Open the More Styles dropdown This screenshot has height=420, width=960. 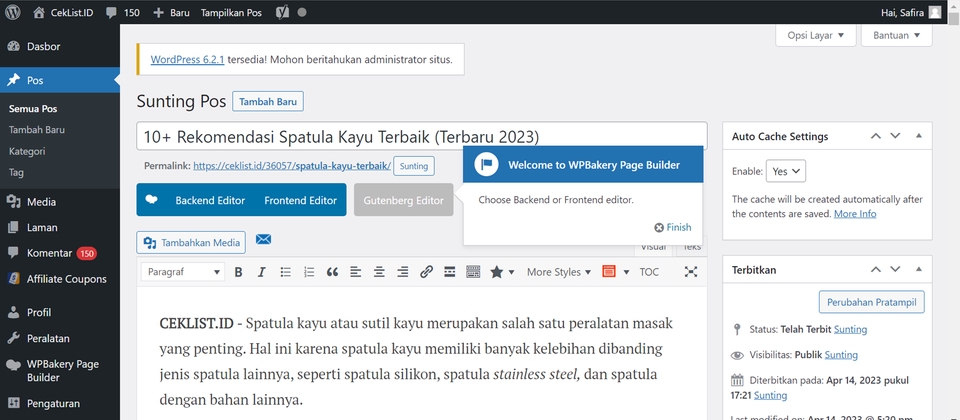pos(558,272)
